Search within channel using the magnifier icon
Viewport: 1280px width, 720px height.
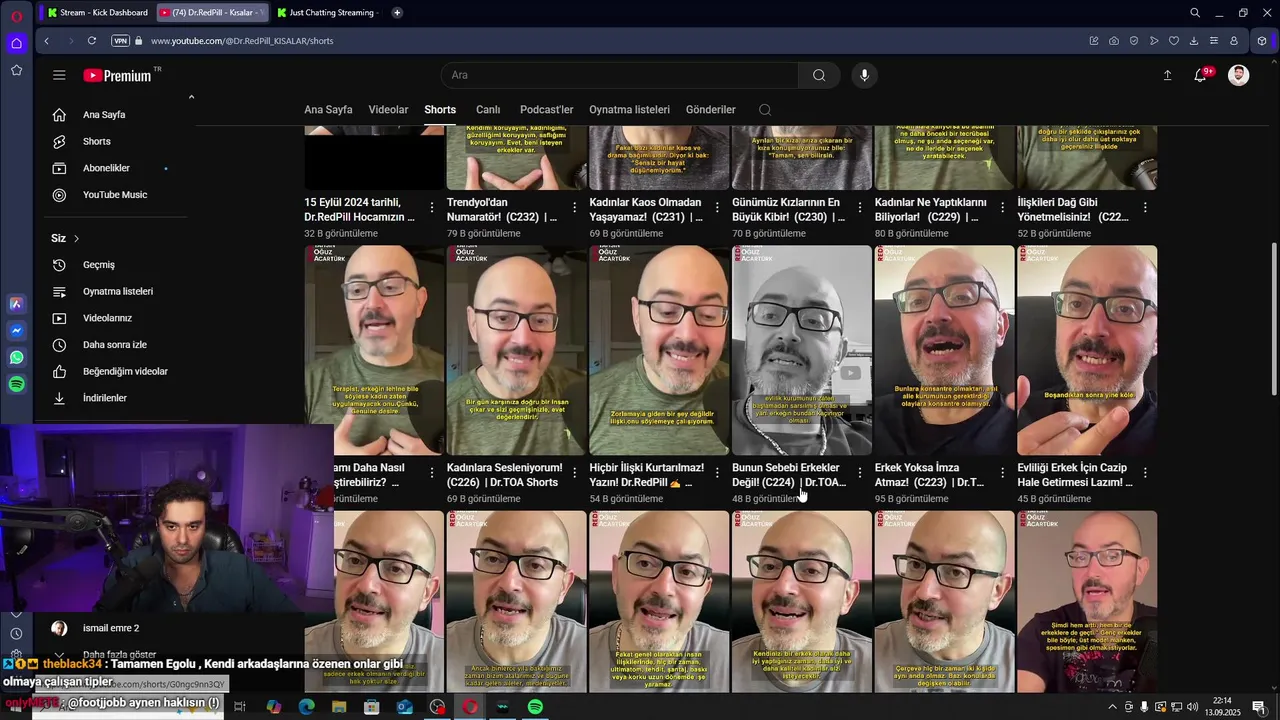pos(765,110)
